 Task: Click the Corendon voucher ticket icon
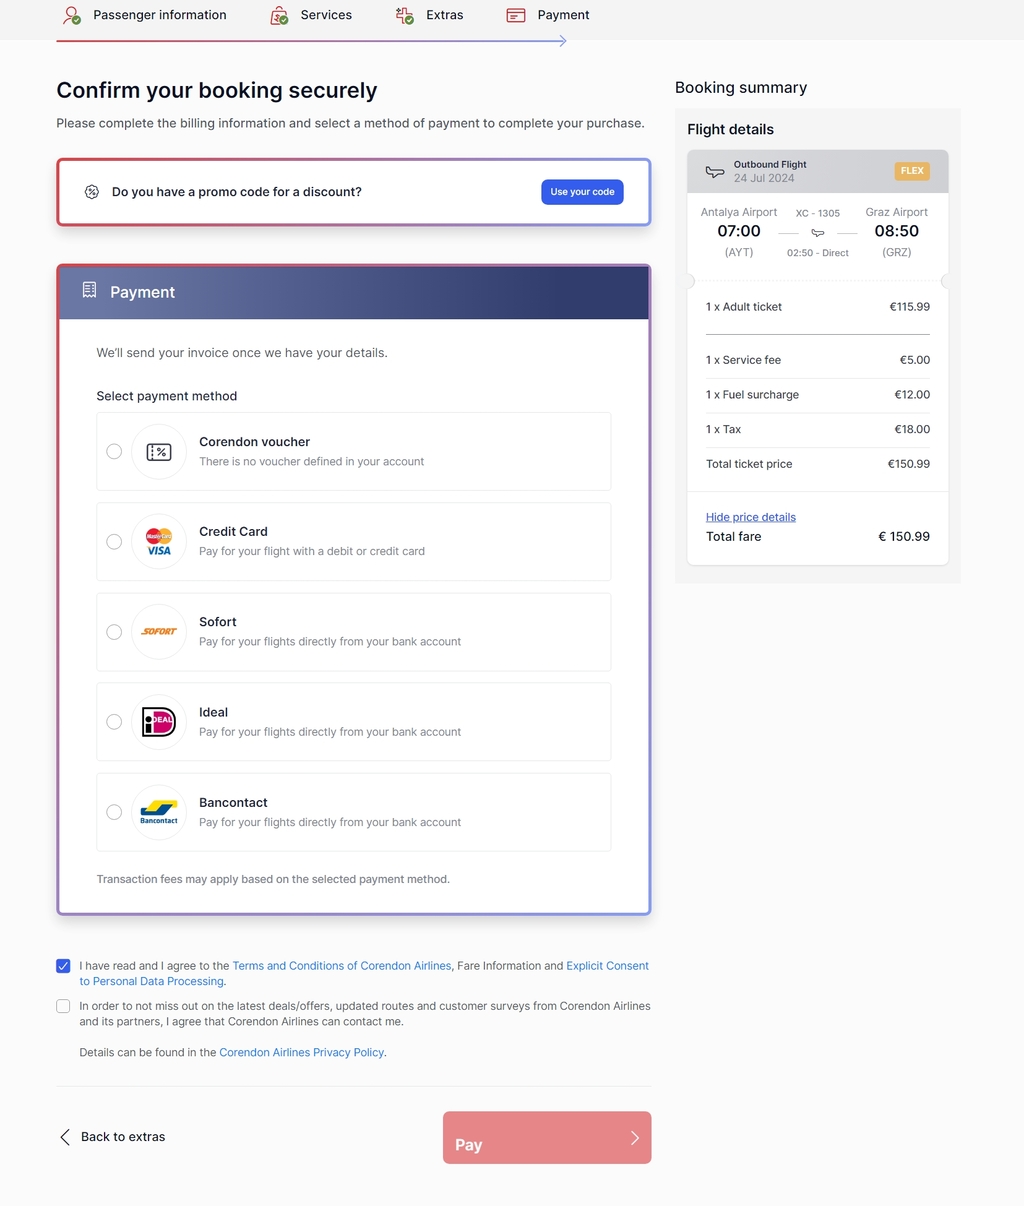pyautogui.click(x=159, y=452)
